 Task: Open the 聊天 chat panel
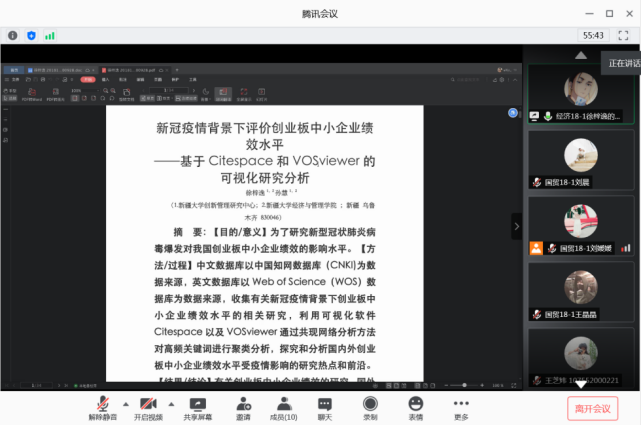pyautogui.click(x=325, y=408)
